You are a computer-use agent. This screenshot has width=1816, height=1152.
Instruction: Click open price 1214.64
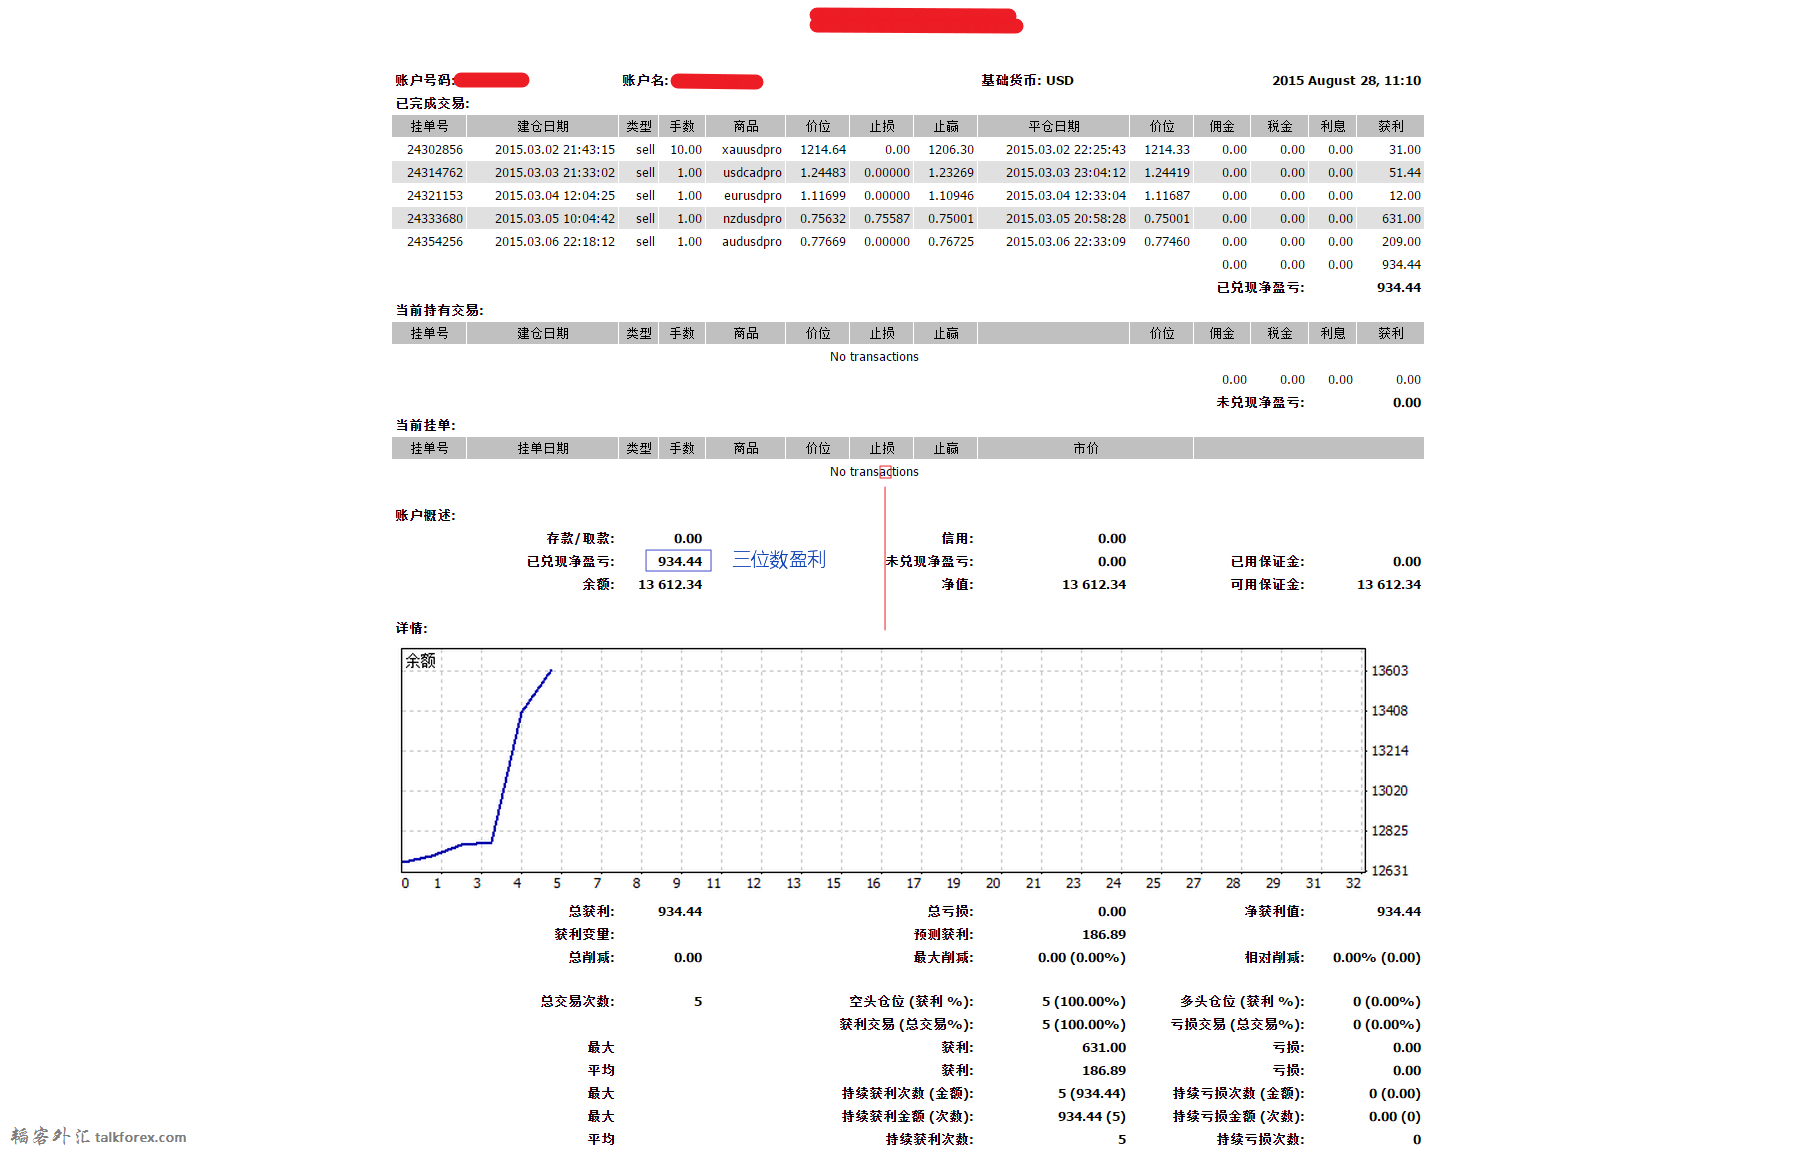coord(822,150)
